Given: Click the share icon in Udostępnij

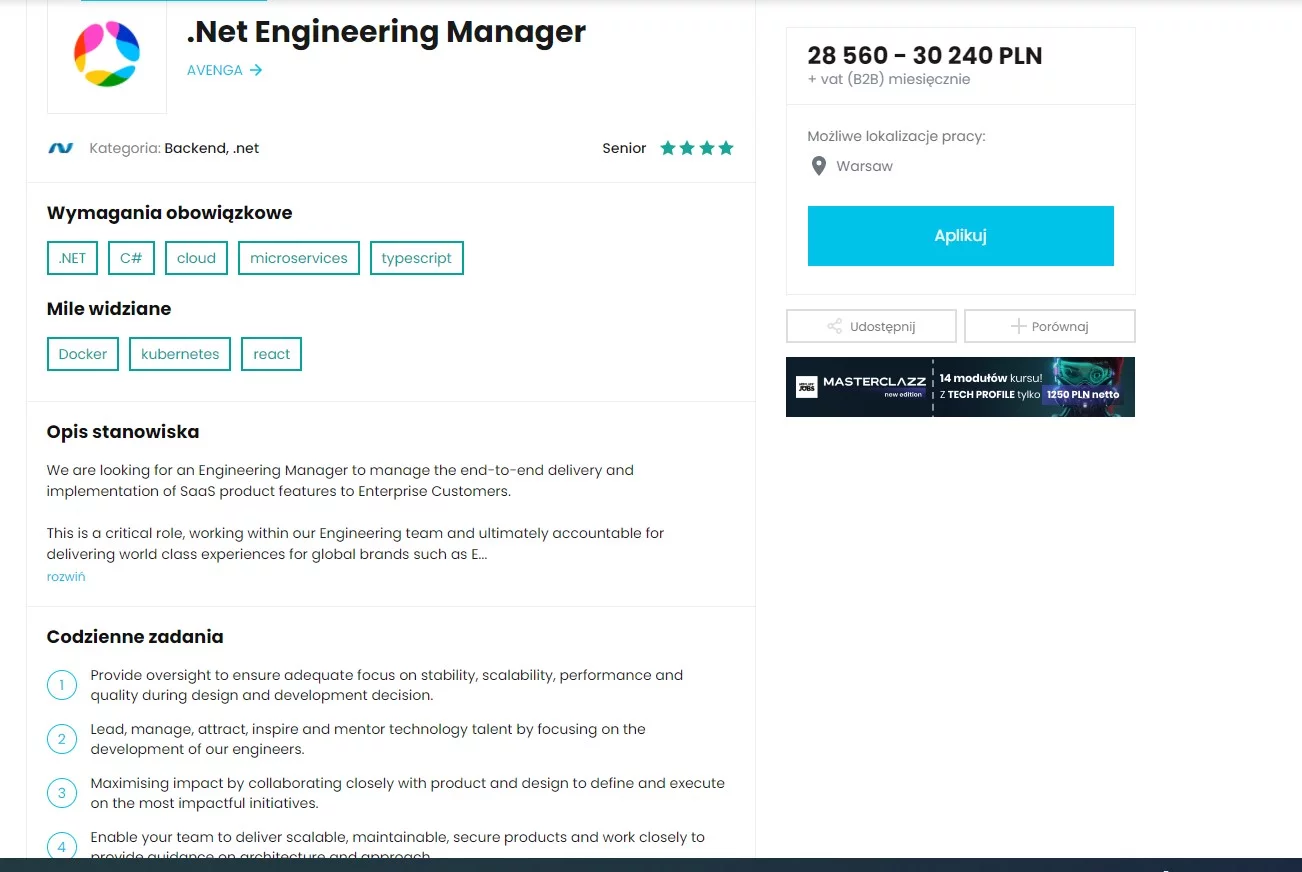Looking at the screenshot, I should 834,326.
